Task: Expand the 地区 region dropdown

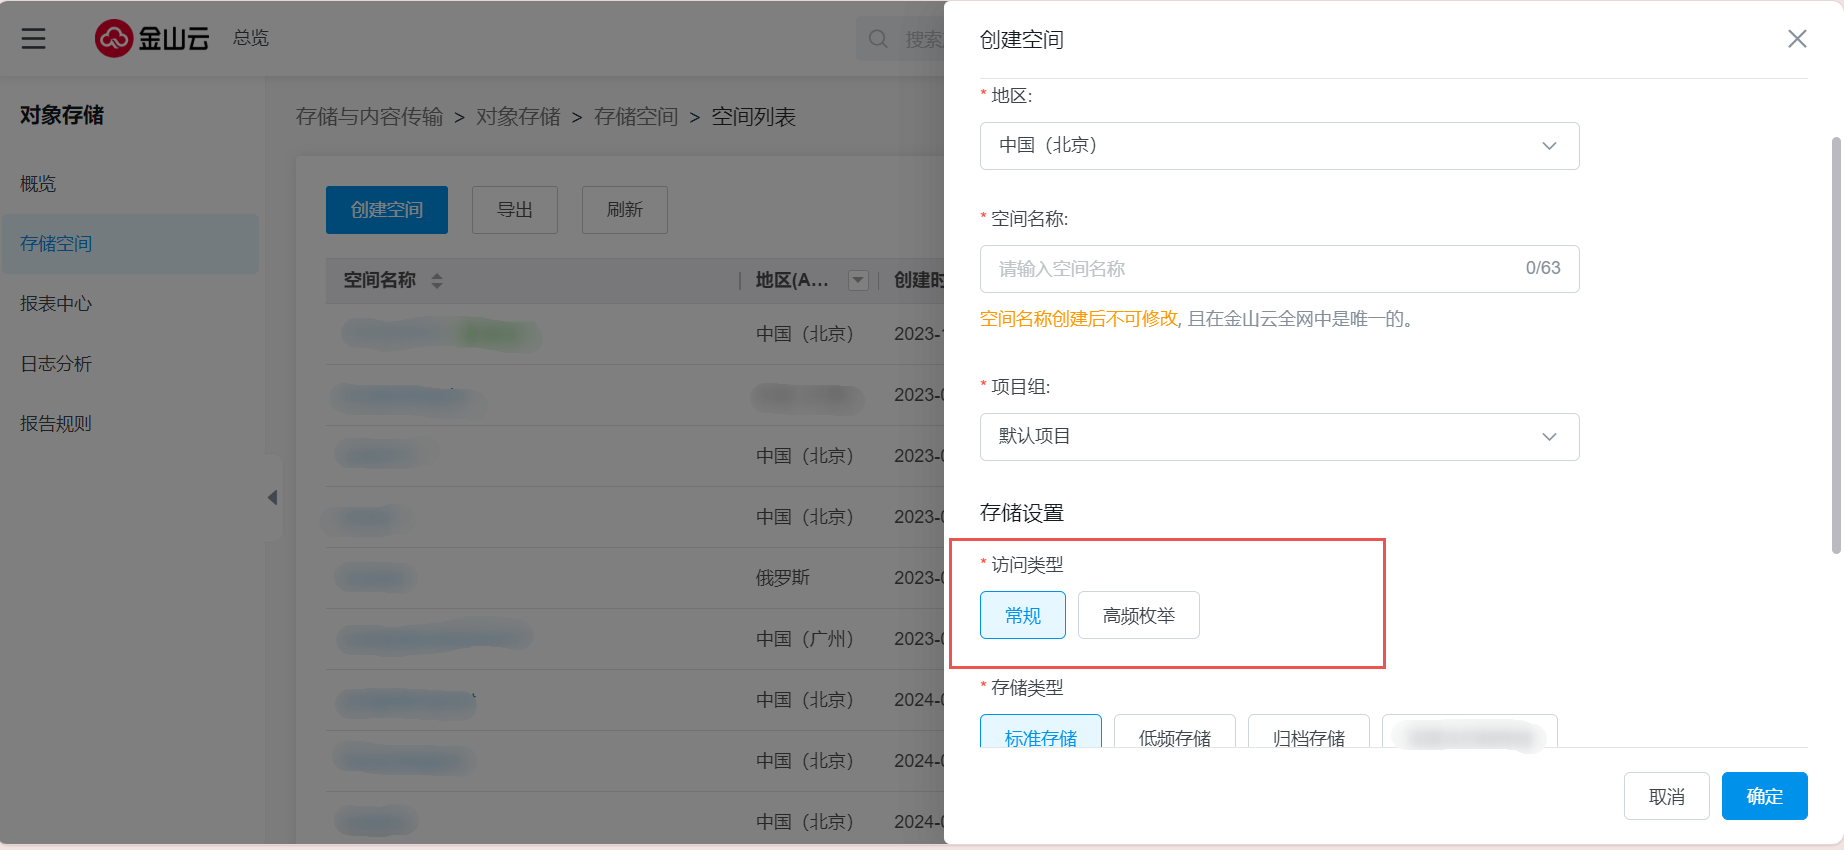Action: [x=1279, y=146]
